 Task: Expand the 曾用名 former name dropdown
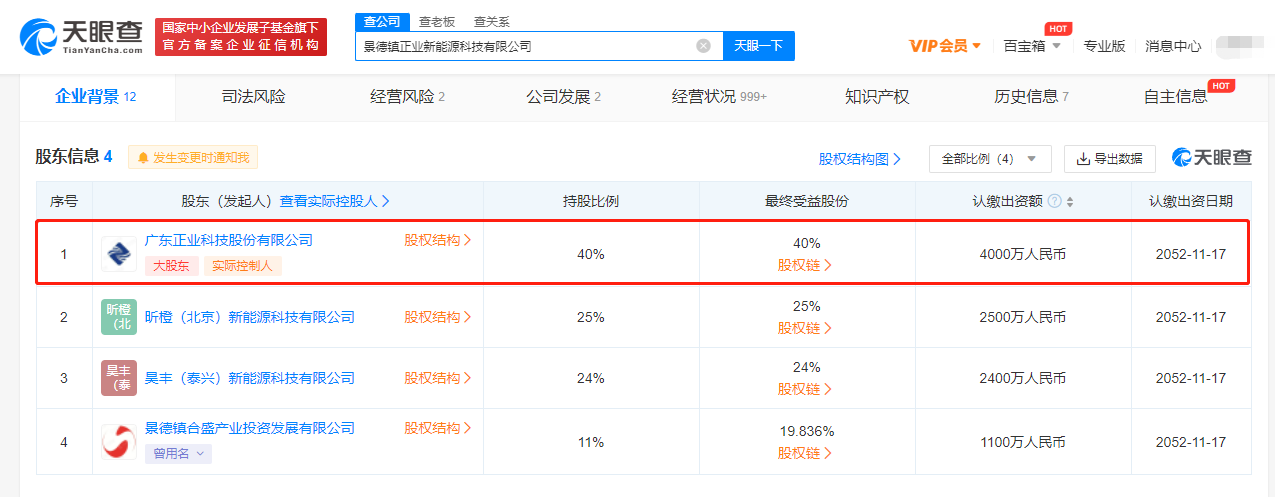(178, 454)
